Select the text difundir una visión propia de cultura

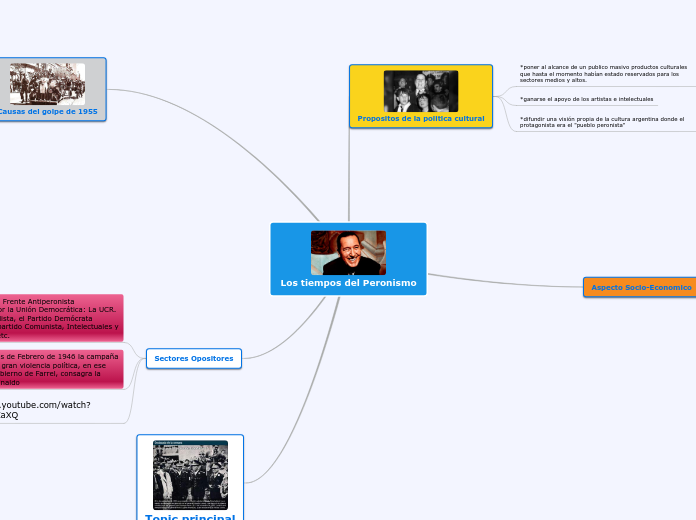602,122
